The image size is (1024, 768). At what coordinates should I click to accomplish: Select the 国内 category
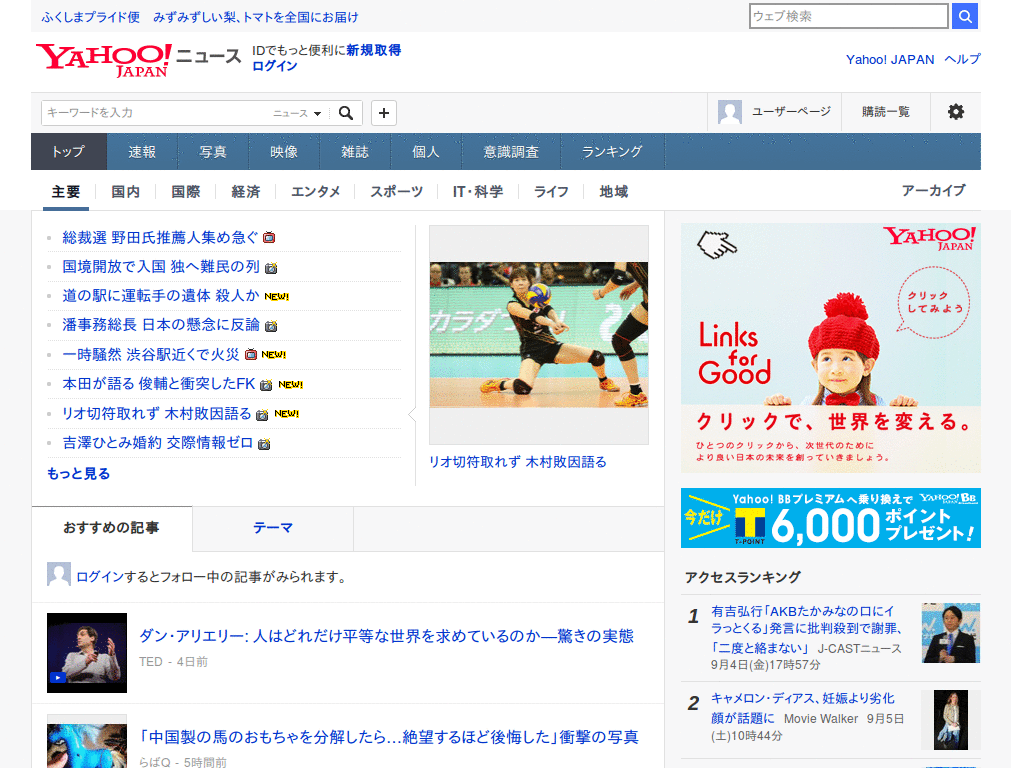pos(125,192)
